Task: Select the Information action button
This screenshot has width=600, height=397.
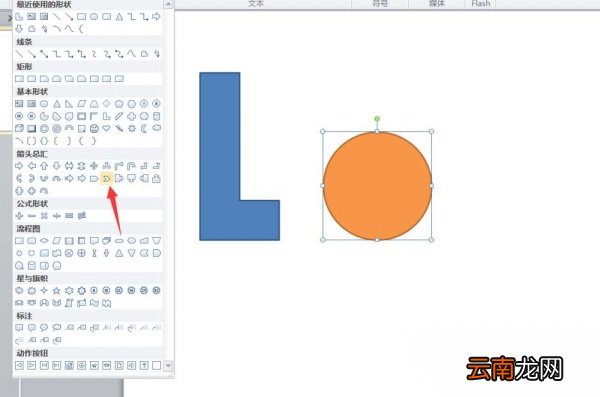Action: [x=82, y=365]
